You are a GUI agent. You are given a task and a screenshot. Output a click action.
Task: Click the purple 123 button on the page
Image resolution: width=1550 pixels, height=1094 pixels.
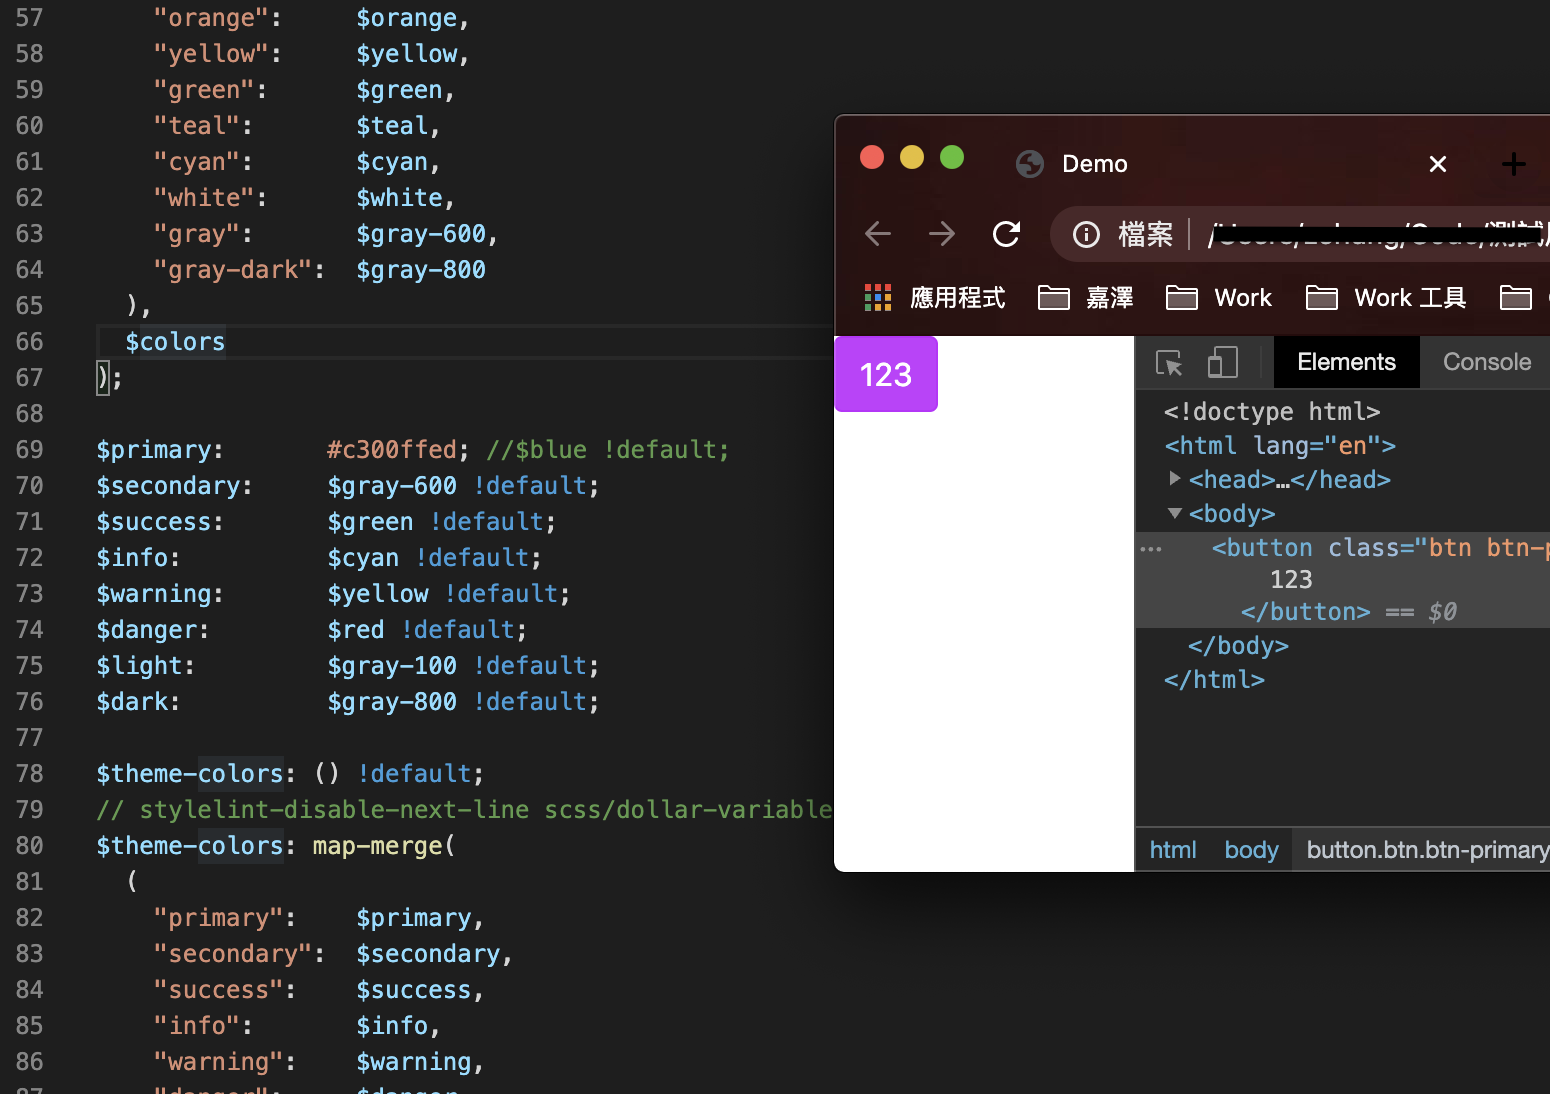coord(885,374)
